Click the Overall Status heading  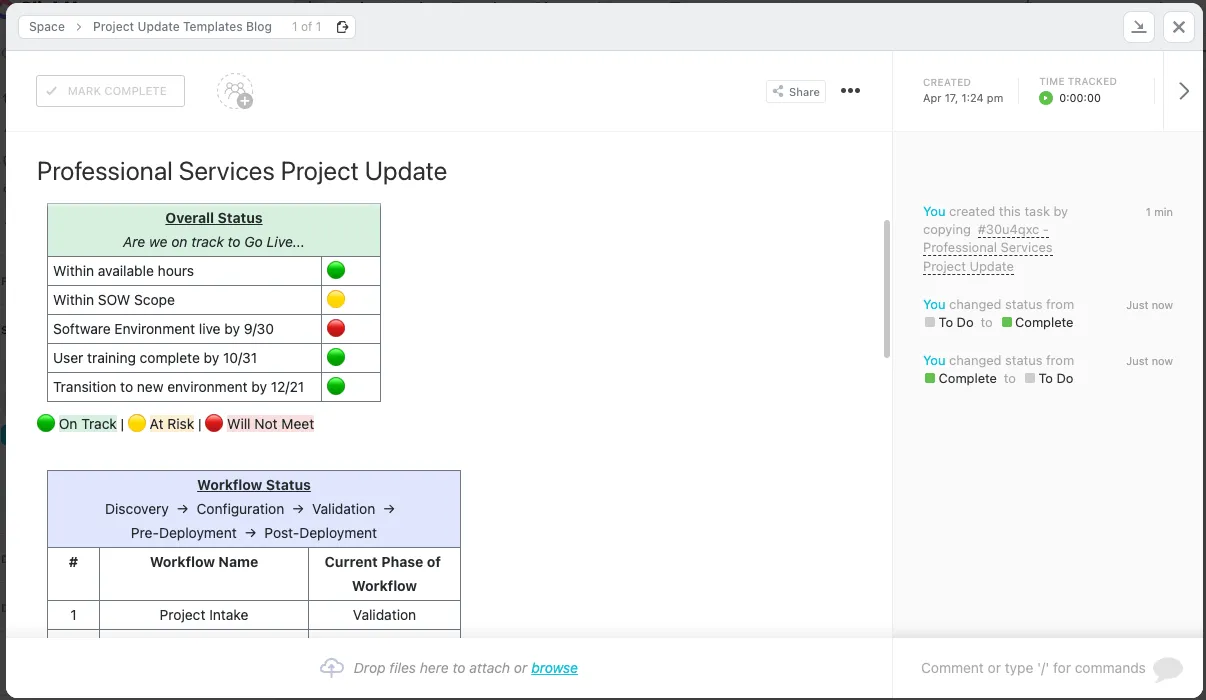point(214,218)
